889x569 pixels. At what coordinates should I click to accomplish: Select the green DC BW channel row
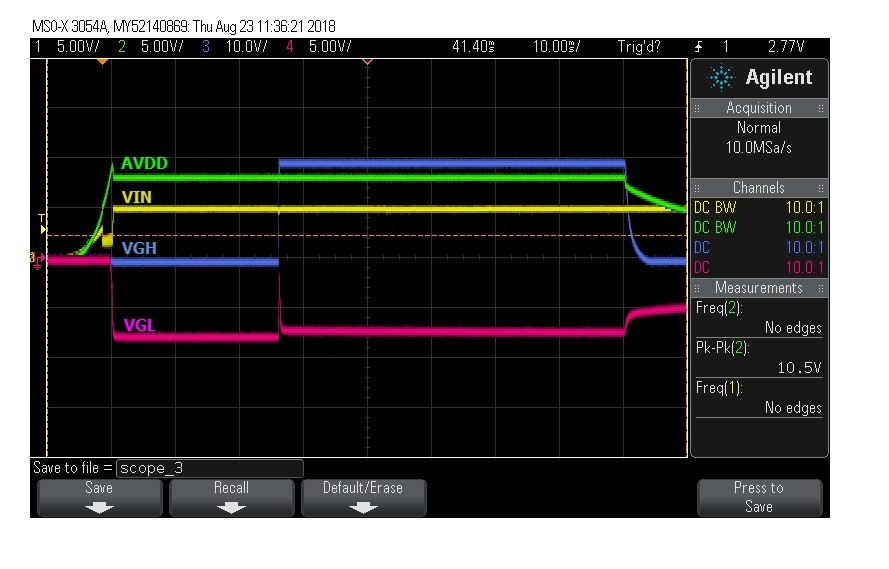coord(759,228)
